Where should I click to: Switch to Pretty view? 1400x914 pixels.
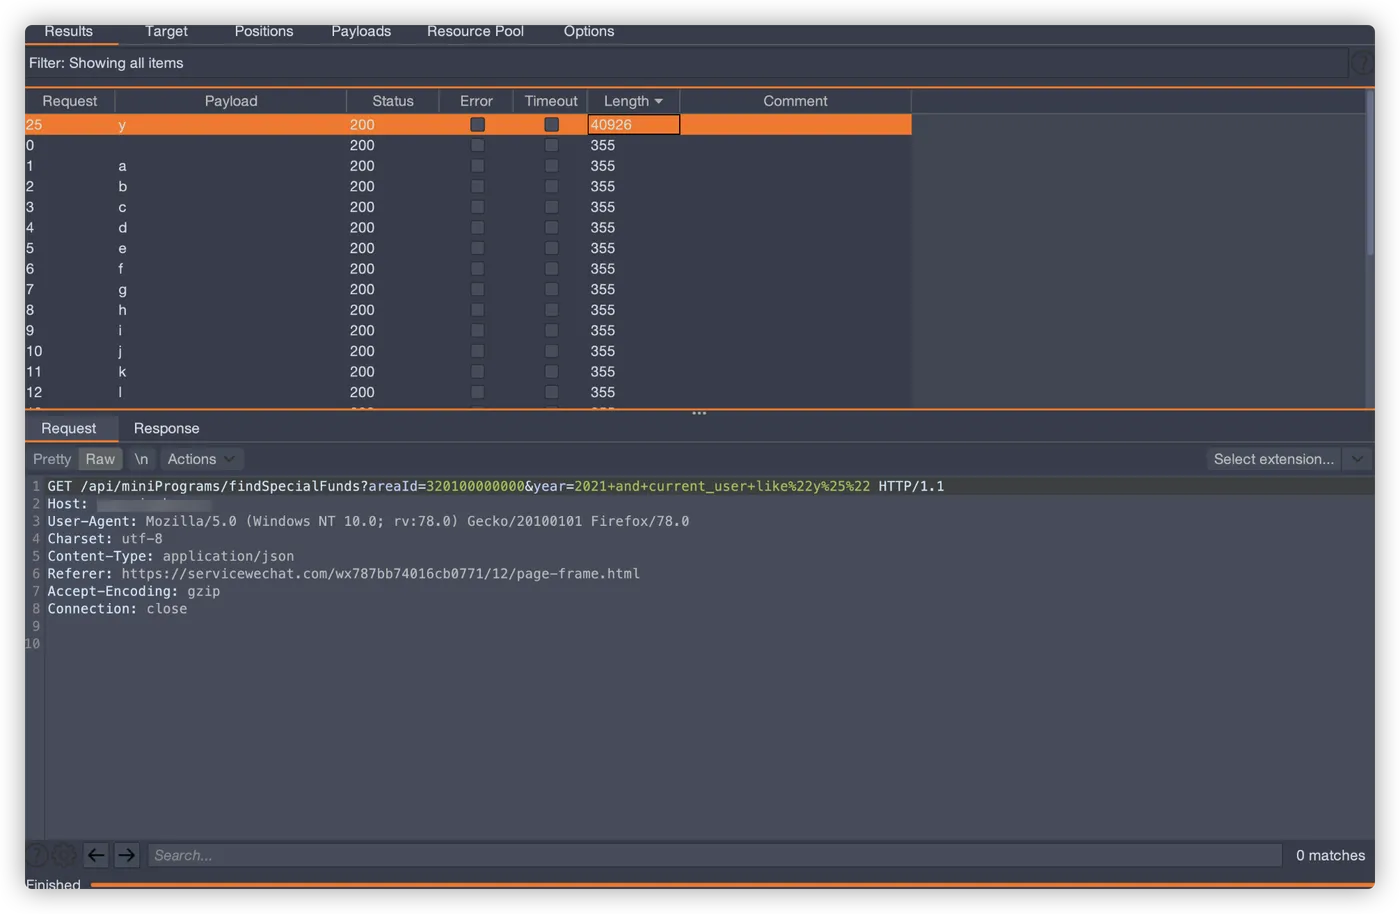(52, 459)
